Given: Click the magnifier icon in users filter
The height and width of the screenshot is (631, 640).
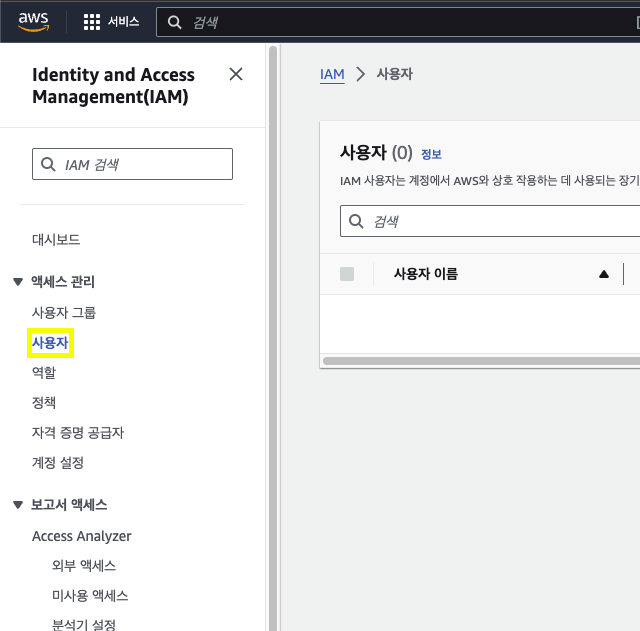Looking at the screenshot, I should (x=356, y=221).
